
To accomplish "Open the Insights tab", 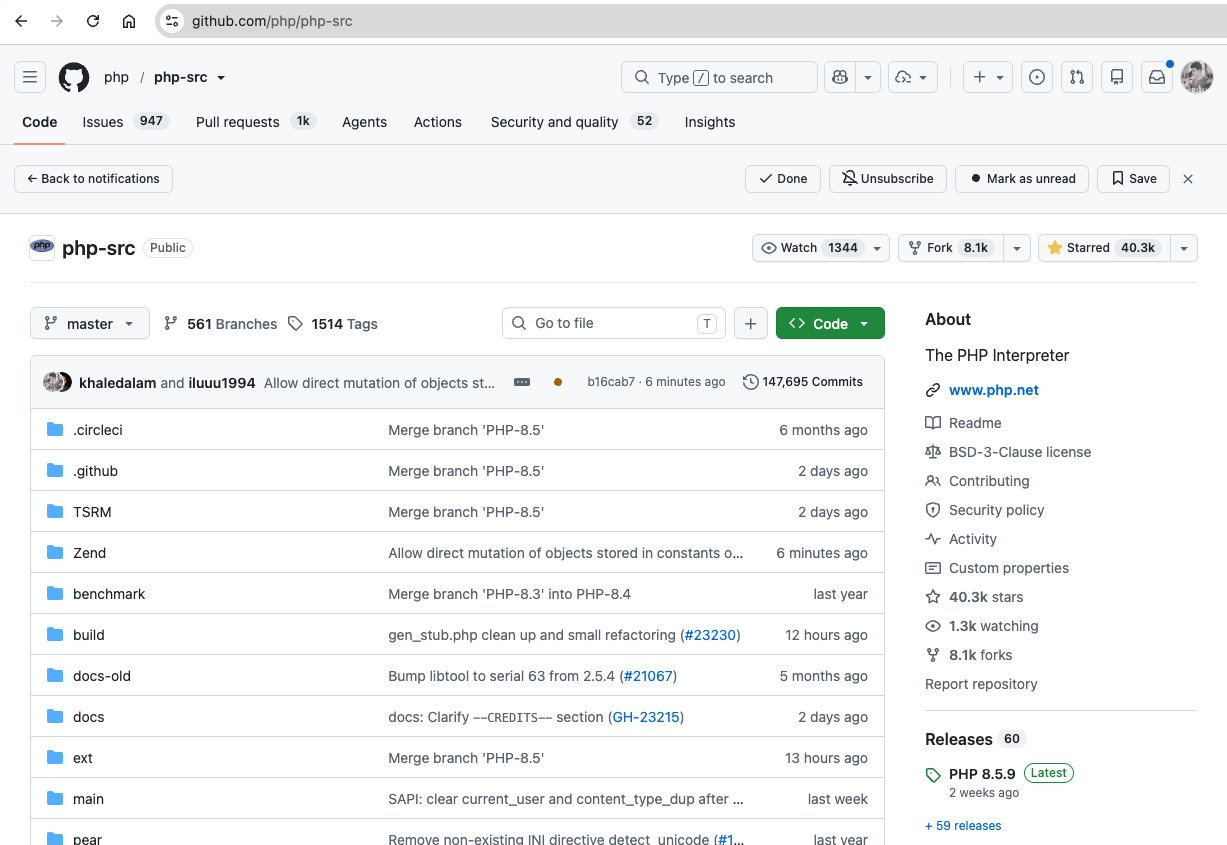I will [x=710, y=122].
